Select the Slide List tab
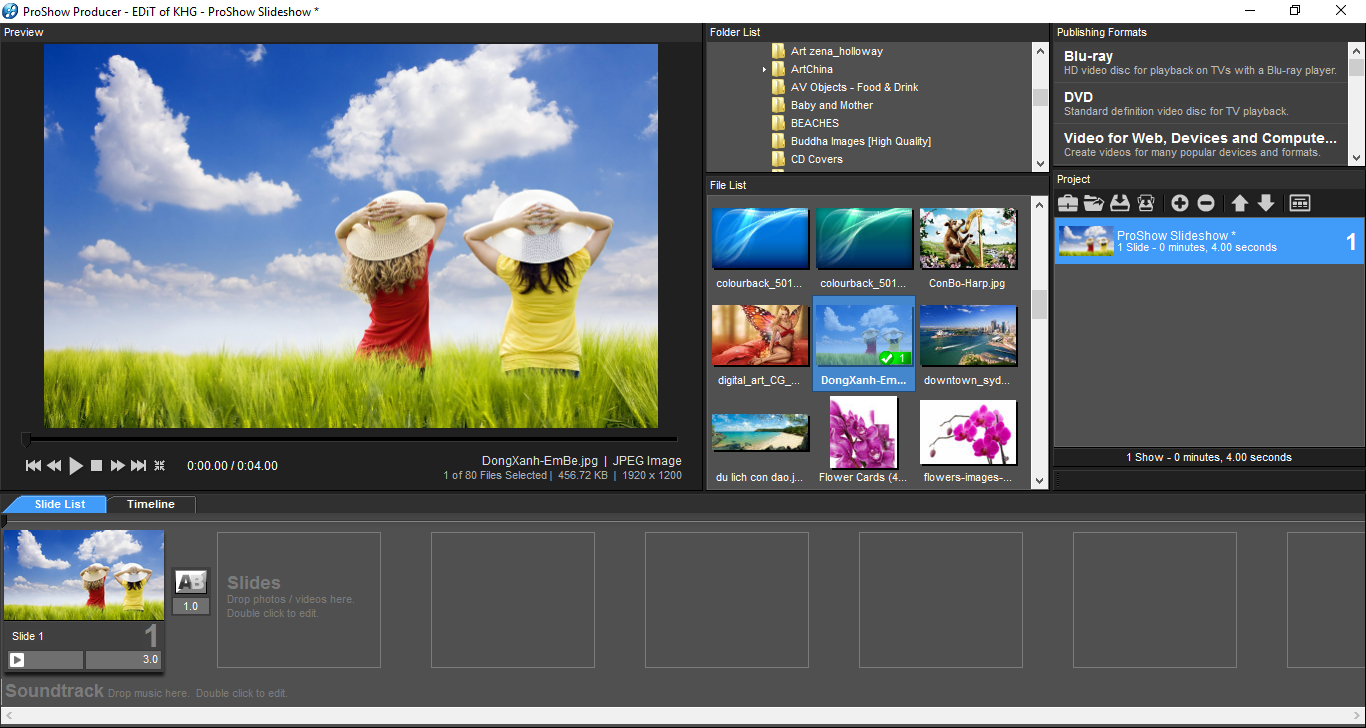 [x=60, y=505]
